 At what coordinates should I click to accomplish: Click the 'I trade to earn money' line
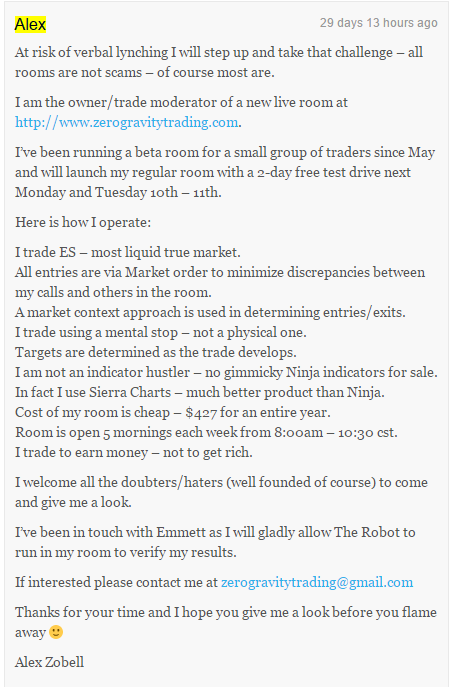pyautogui.click(x=134, y=452)
